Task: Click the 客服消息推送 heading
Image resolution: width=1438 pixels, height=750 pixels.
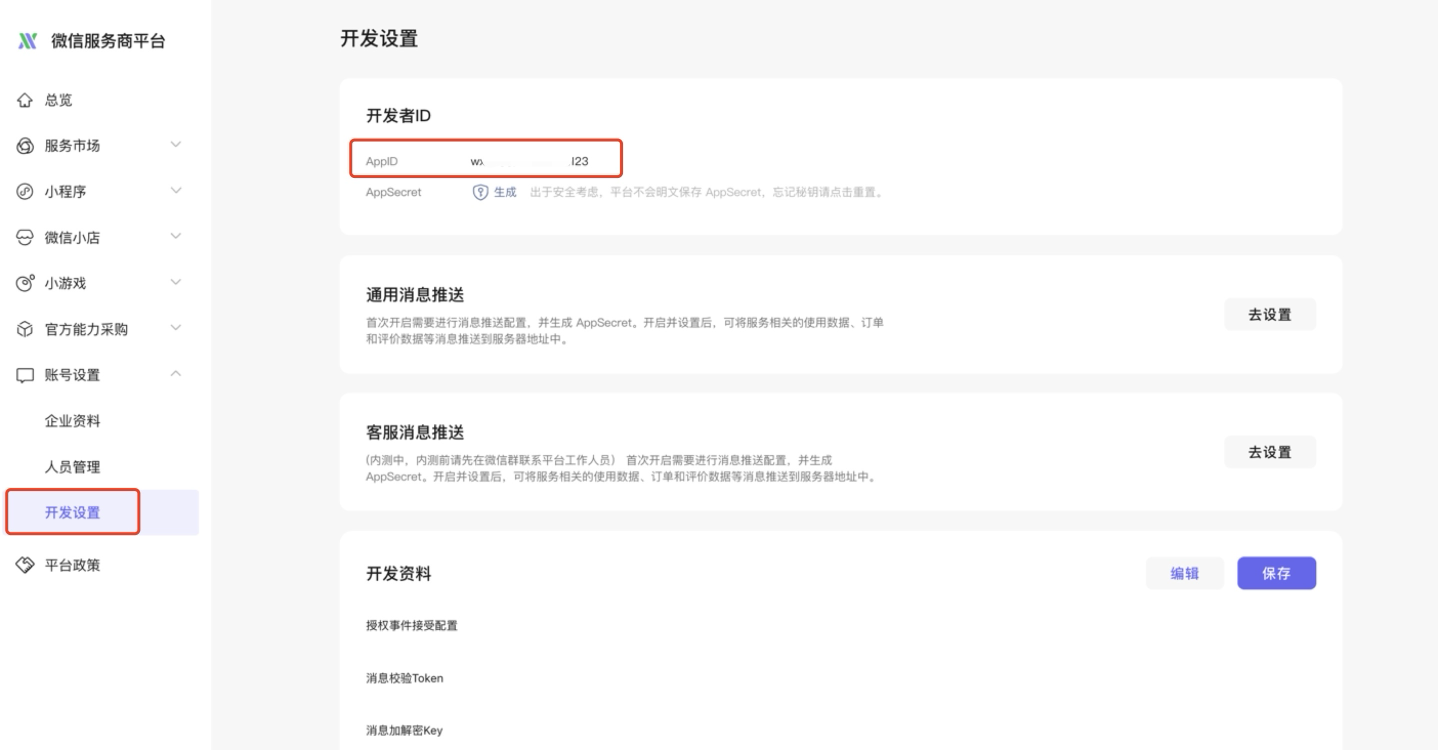Action: click(x=415, y=433)
